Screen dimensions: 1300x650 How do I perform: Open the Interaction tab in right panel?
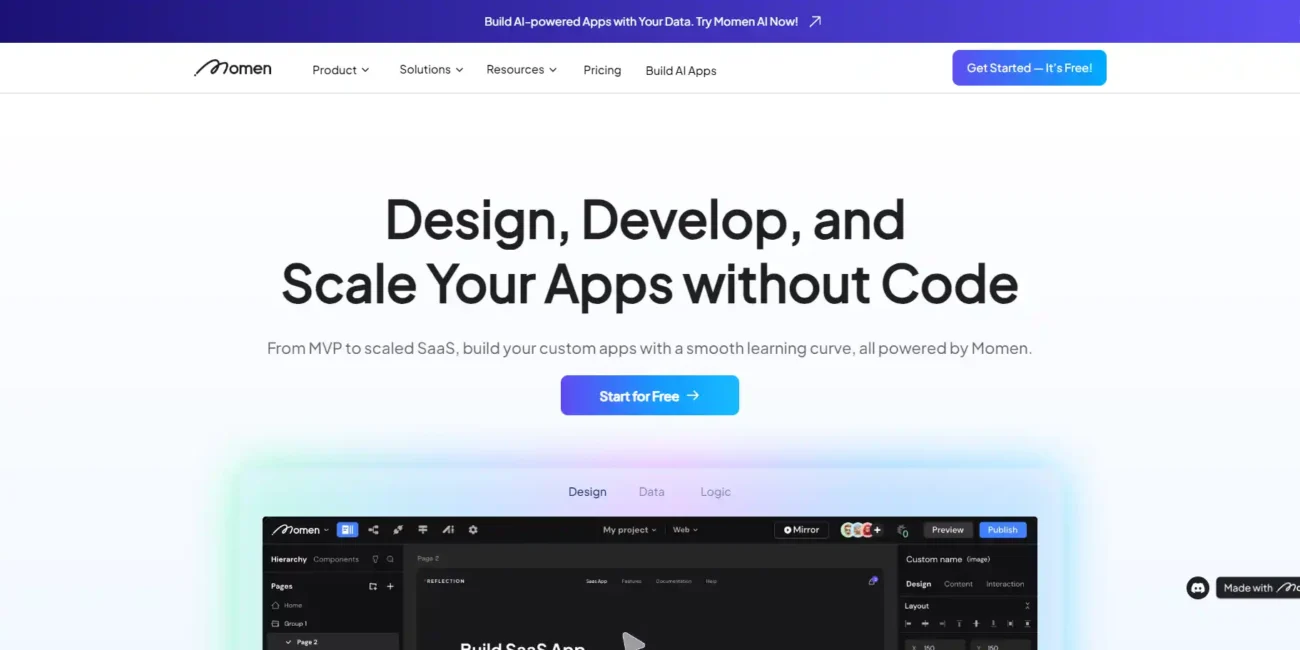1005,584
